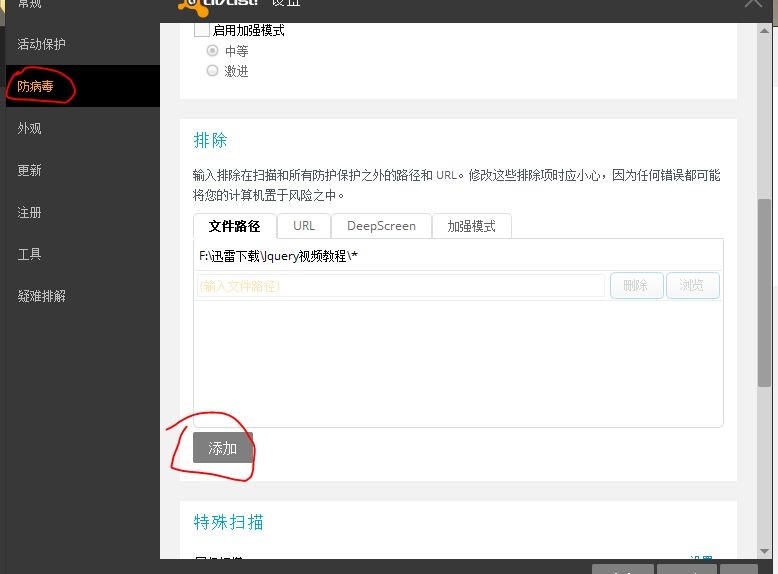Click the scrollbar down arrow
Viewport: 778px width, 574px height.
point(764,551)
